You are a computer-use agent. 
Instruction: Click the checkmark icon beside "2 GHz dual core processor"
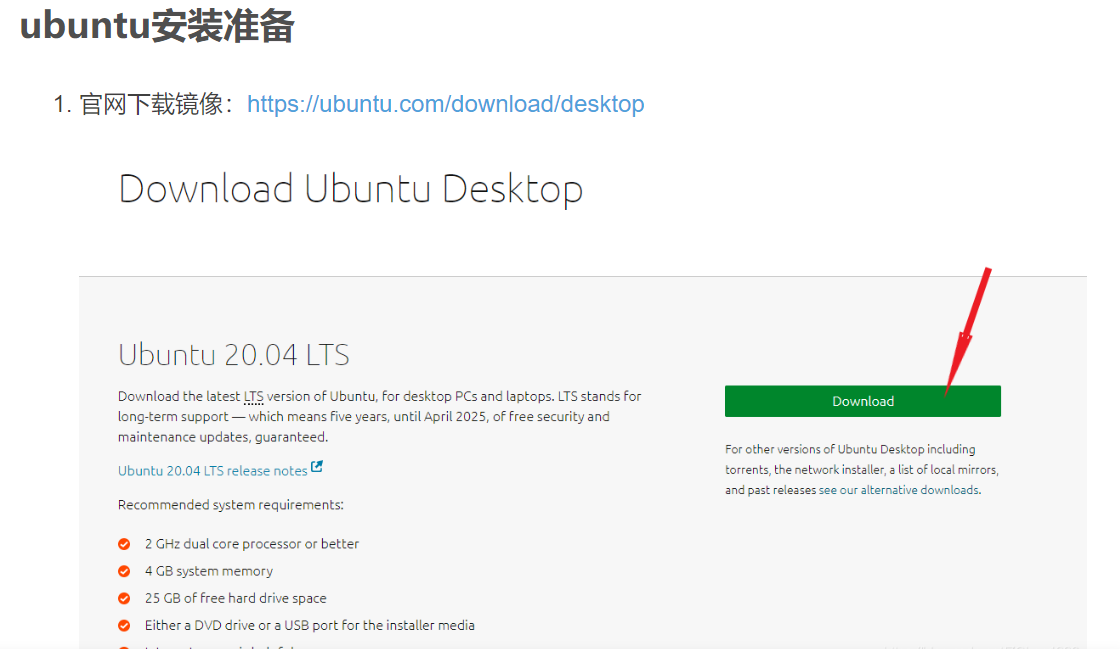coord(124,543)
